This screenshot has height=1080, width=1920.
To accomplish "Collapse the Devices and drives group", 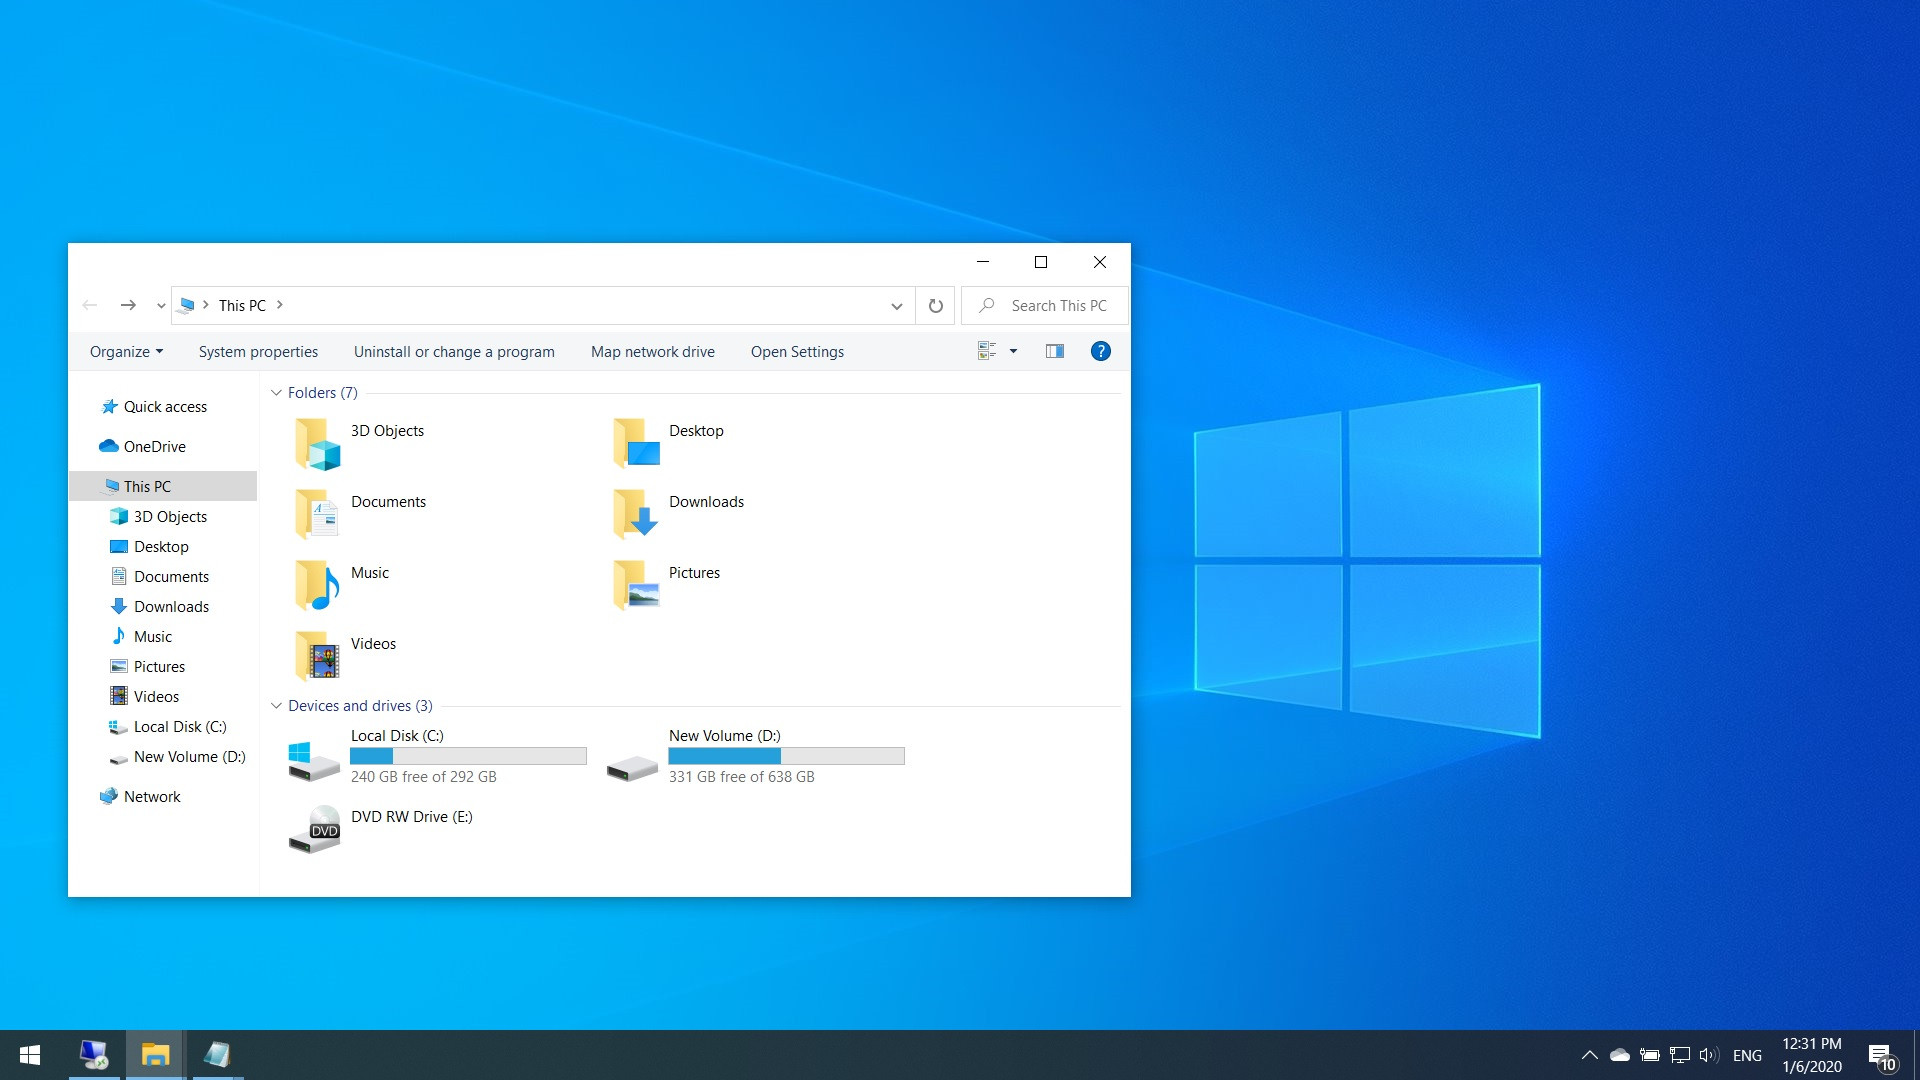I will coord(276,706).
